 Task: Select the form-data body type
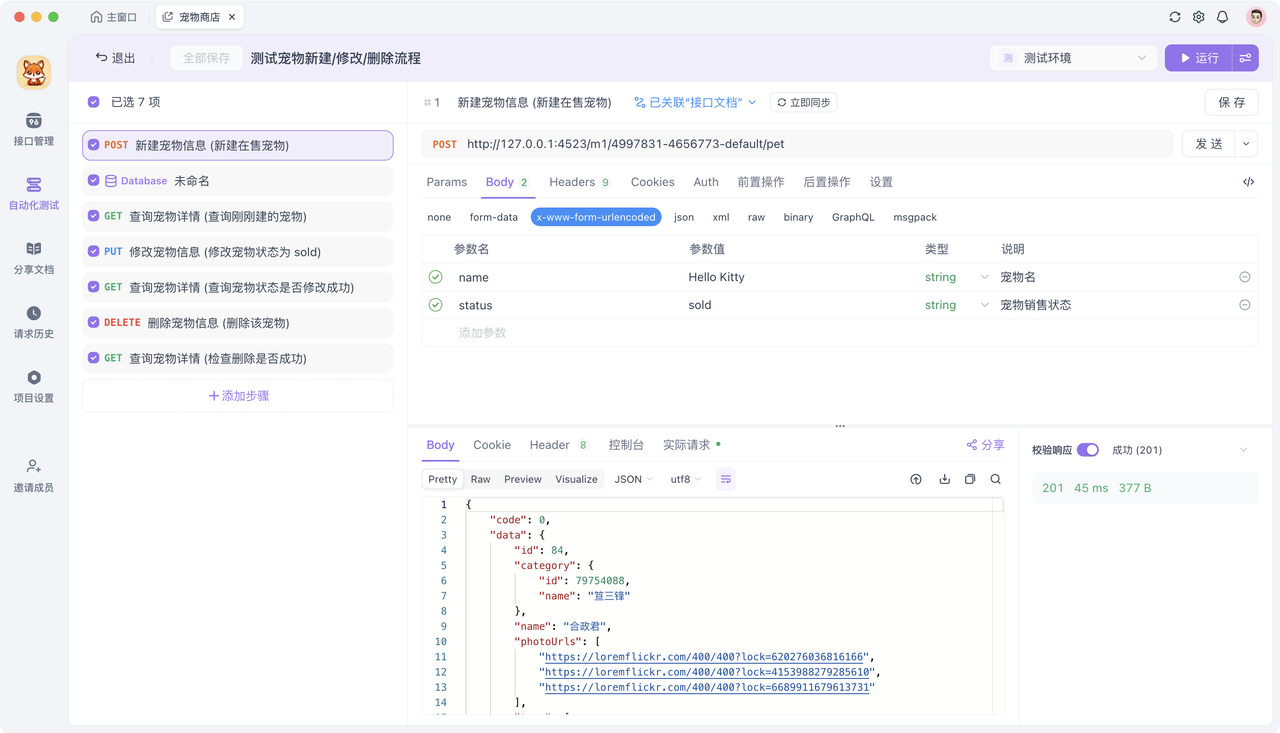click(x=494, y=217)
